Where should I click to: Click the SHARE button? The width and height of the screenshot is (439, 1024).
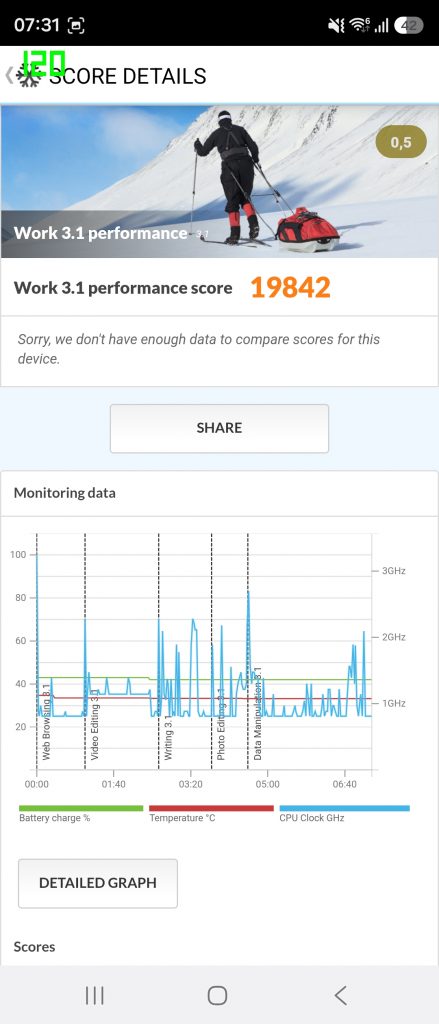219,428
